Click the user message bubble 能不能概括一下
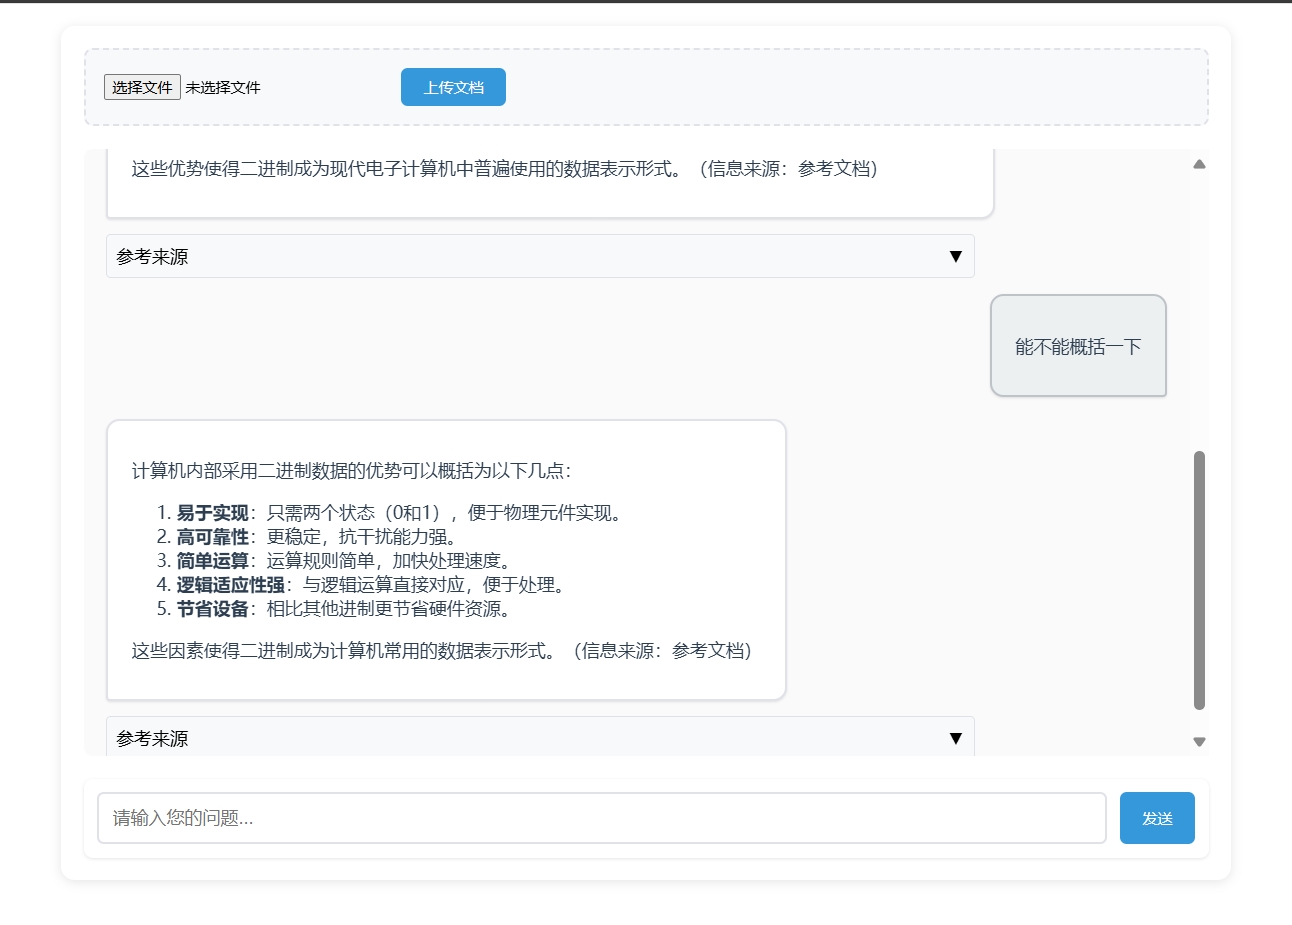Screen dimensions: 1292x925 1078,346
